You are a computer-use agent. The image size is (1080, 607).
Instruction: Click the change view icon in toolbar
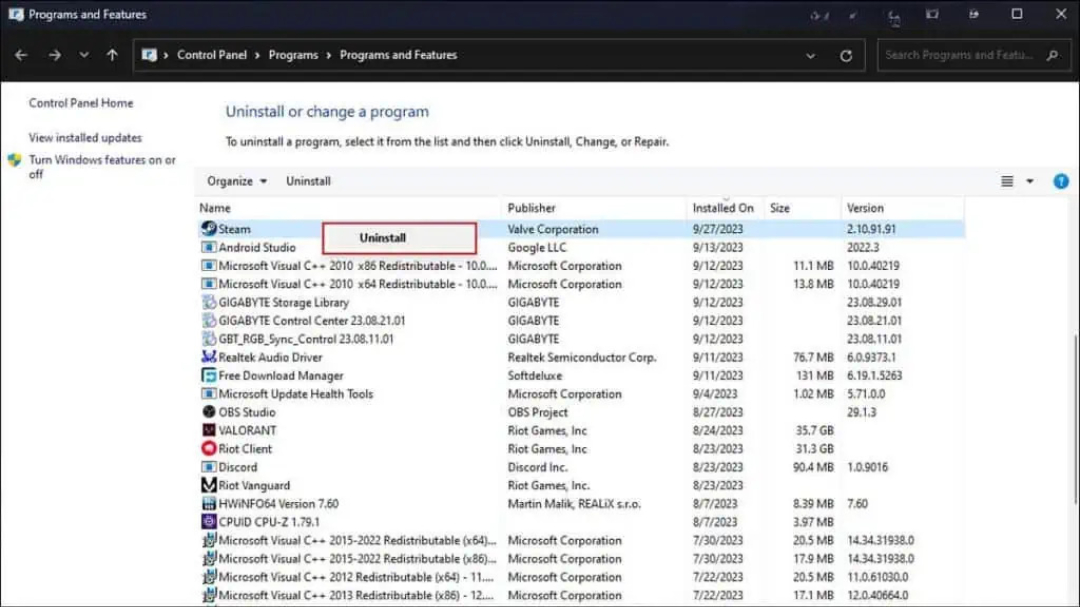[1007, 181]
